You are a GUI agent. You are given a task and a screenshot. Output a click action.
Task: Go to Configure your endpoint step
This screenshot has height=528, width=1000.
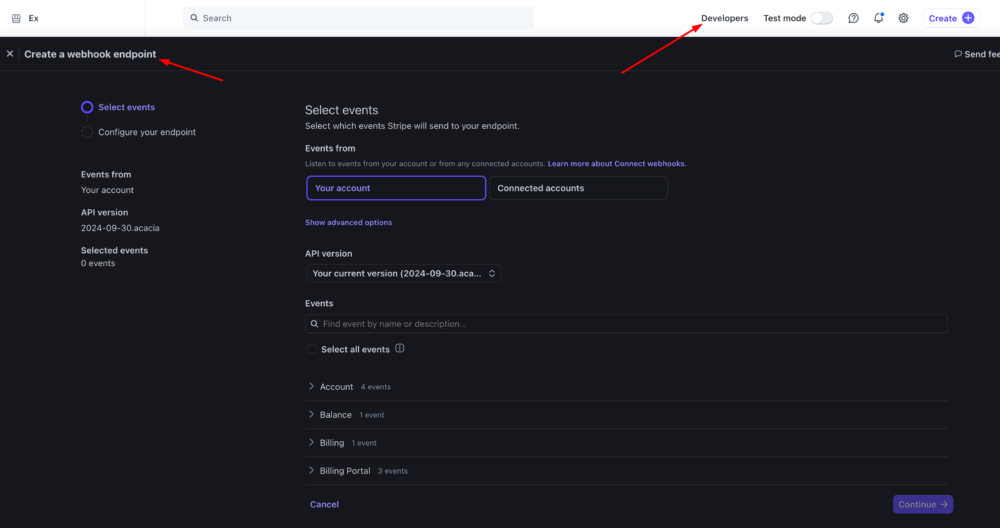[x=146, y=132]
